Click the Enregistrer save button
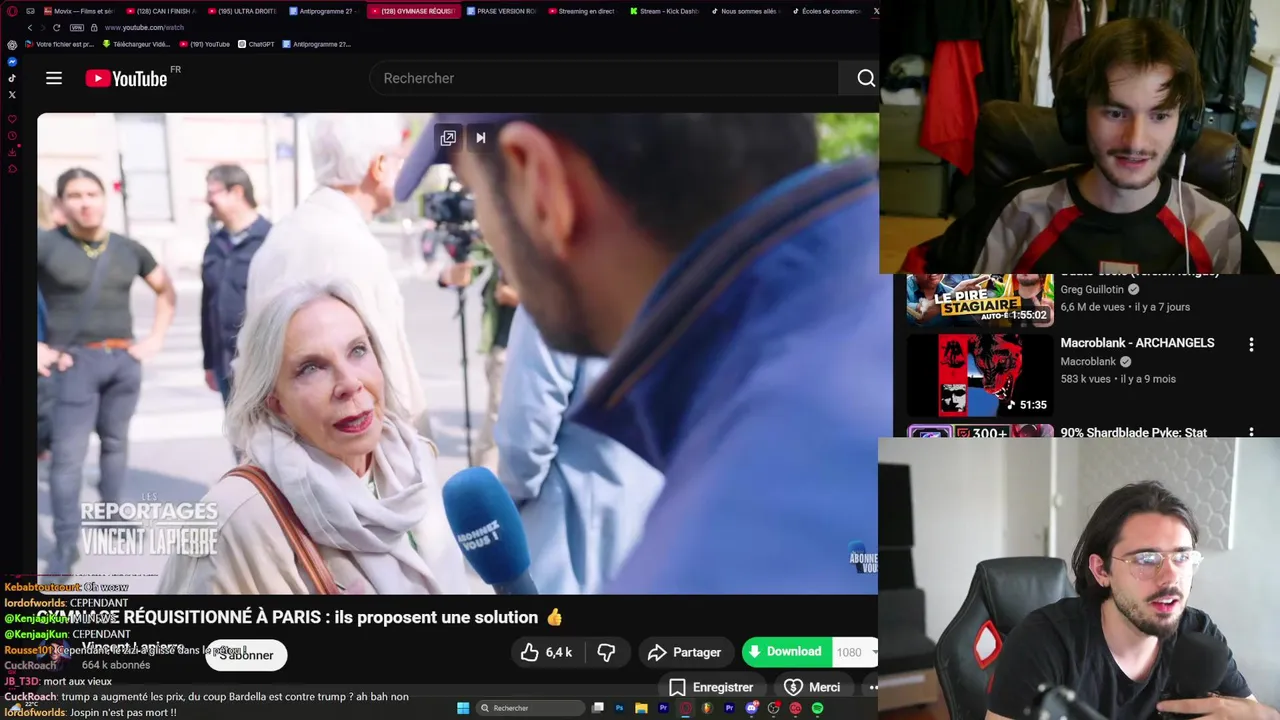1280x720 pixels. [711, 687]
